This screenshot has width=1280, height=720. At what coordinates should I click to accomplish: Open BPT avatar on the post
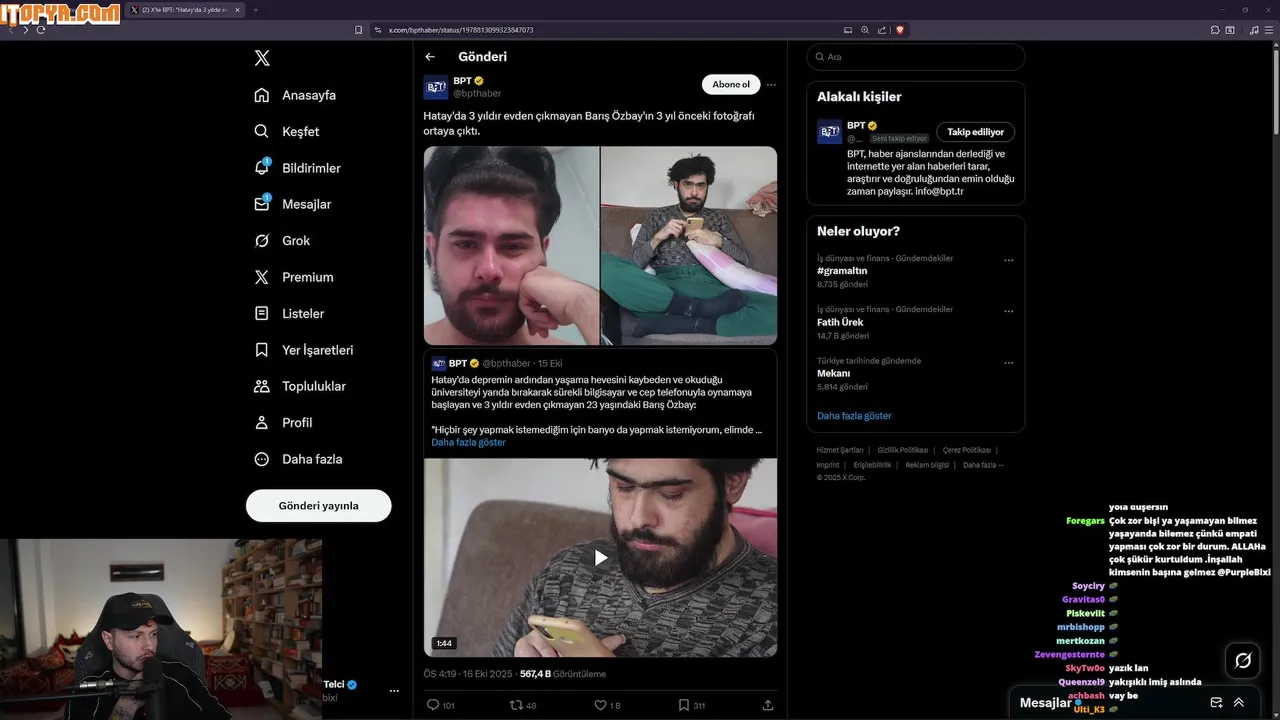[436, 87]
